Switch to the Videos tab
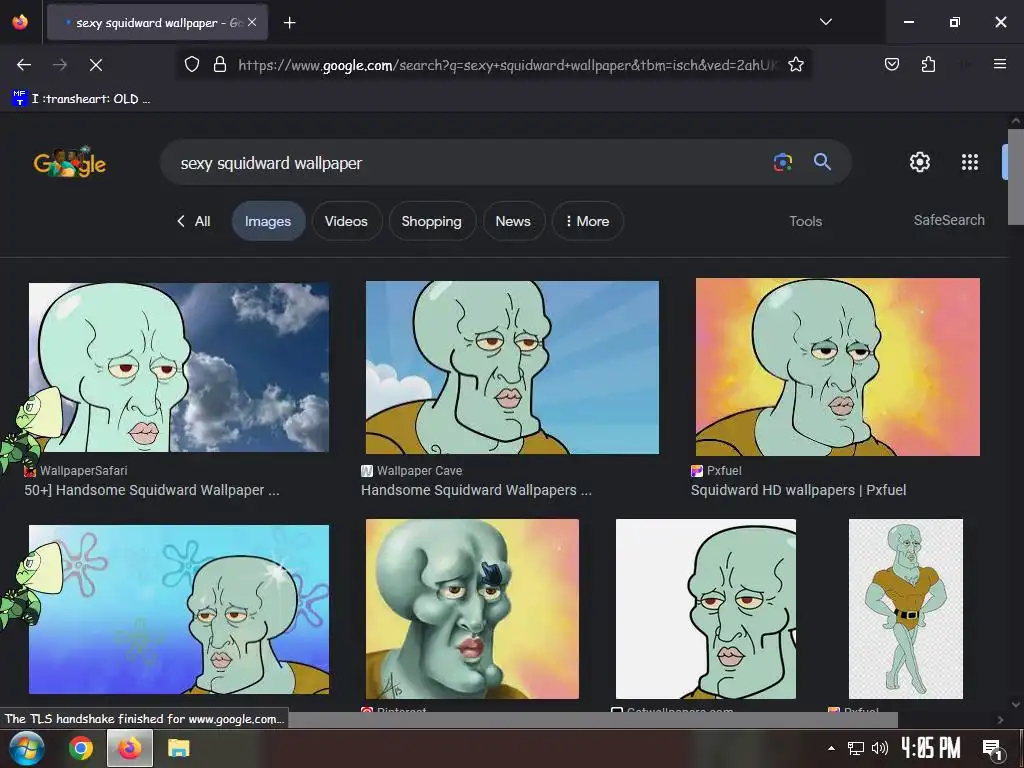Image resolution: width=1024 pixels, height=768 pixels. (x=346, y=221)
